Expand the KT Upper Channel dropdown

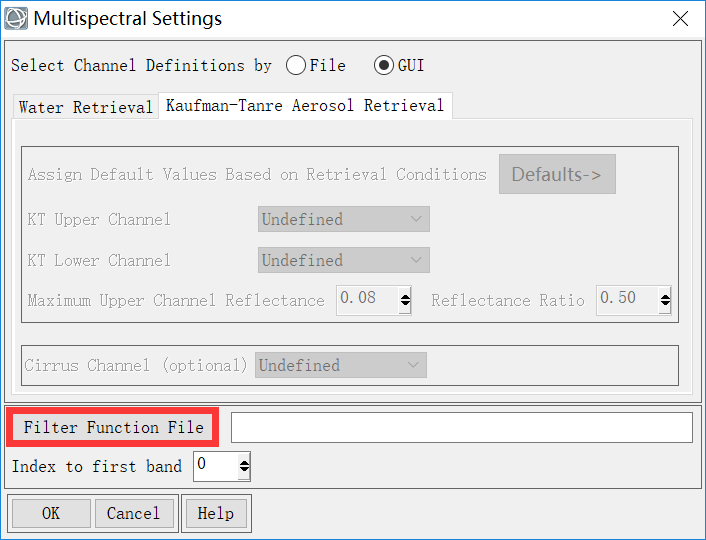(x=343, y=219)
